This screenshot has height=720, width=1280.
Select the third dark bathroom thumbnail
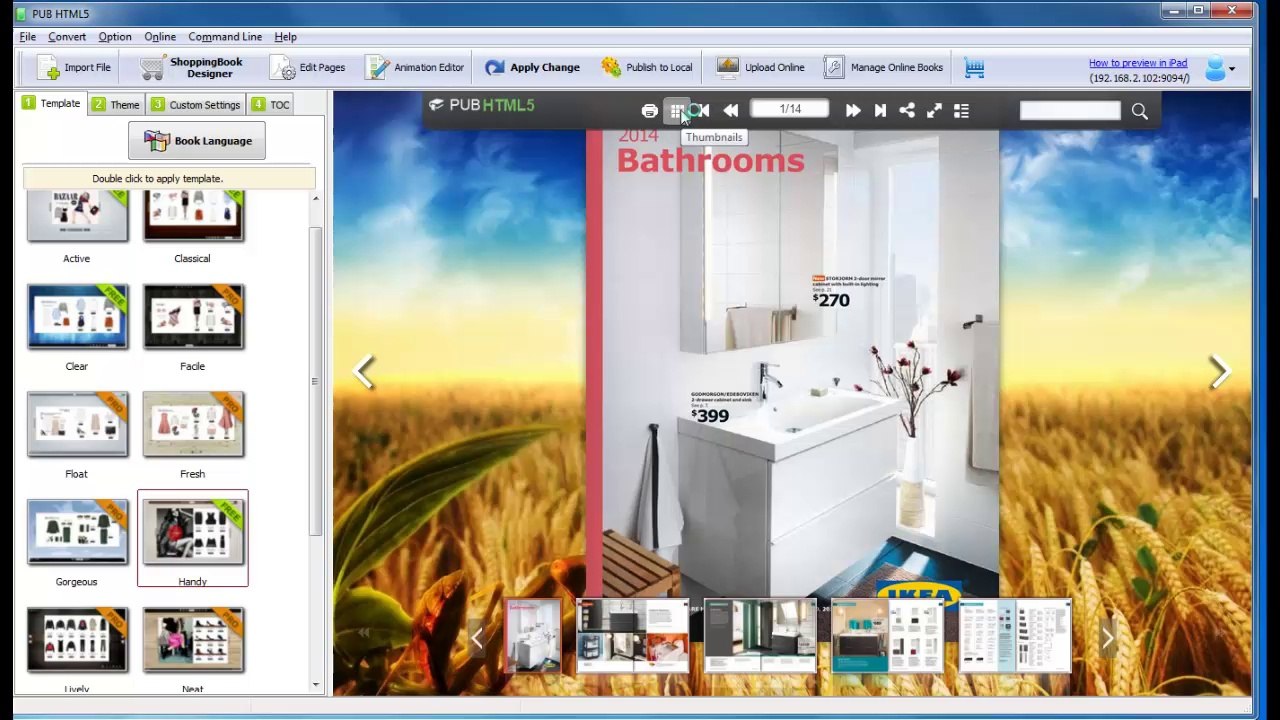(x=760, y=636)
